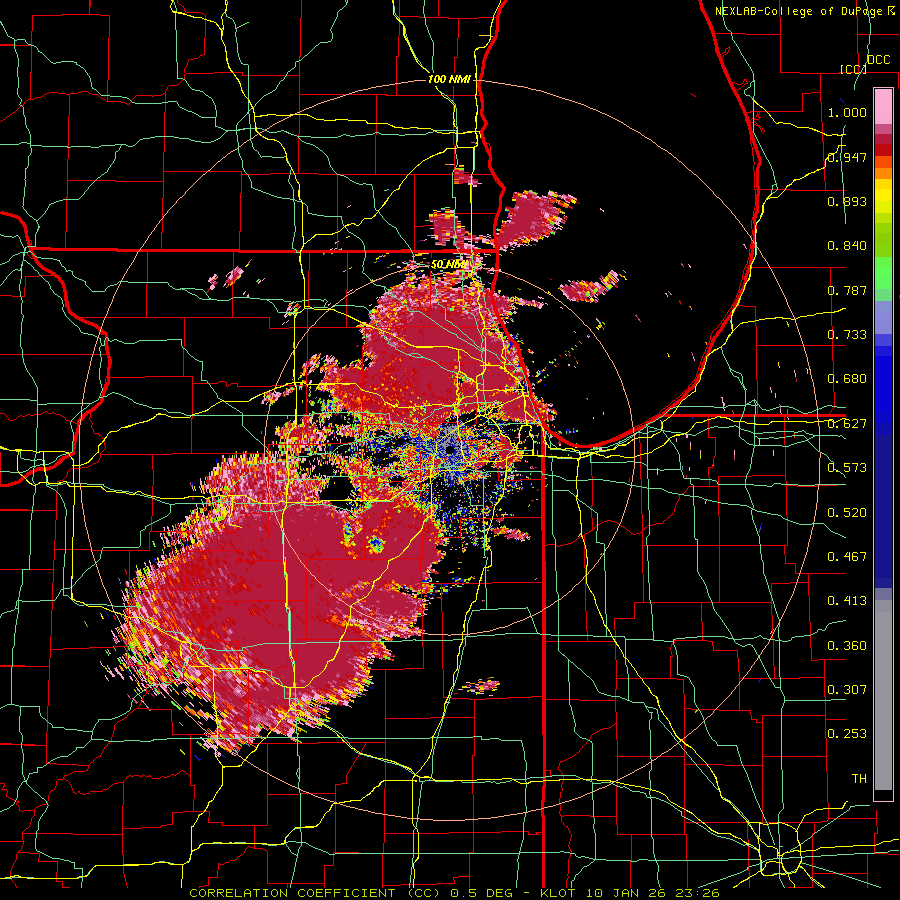Select the 0.893 legend value
900x900 pixels.
tap(847, 201)
